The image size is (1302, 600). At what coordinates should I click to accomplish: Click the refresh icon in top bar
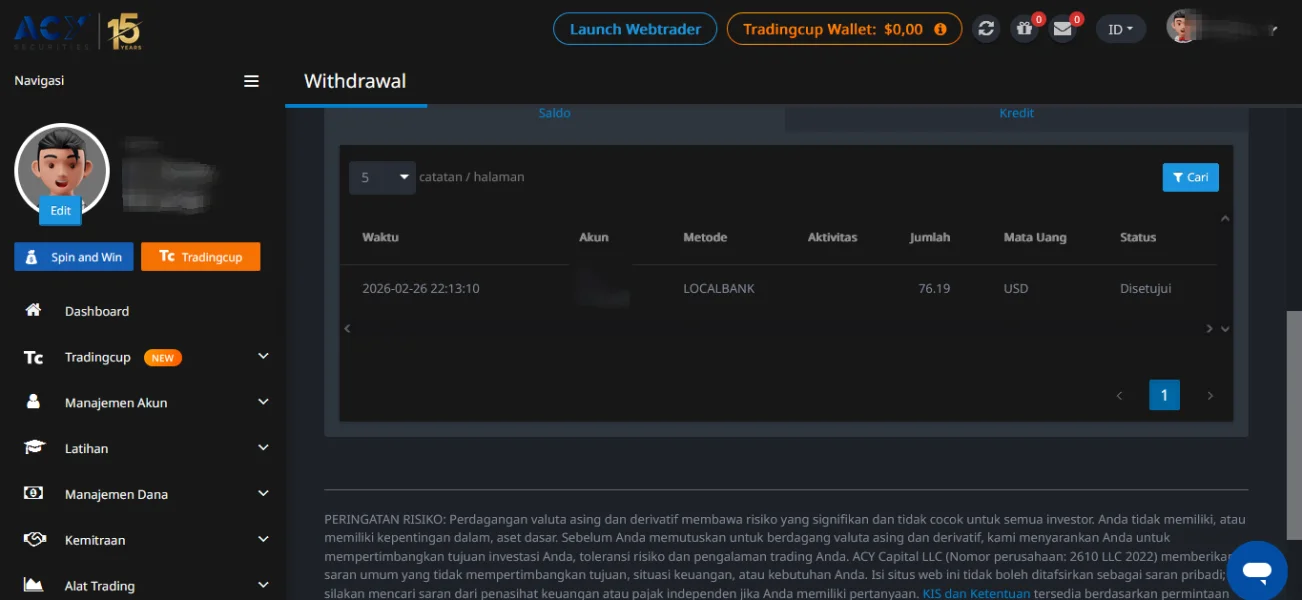click(986, 29)
